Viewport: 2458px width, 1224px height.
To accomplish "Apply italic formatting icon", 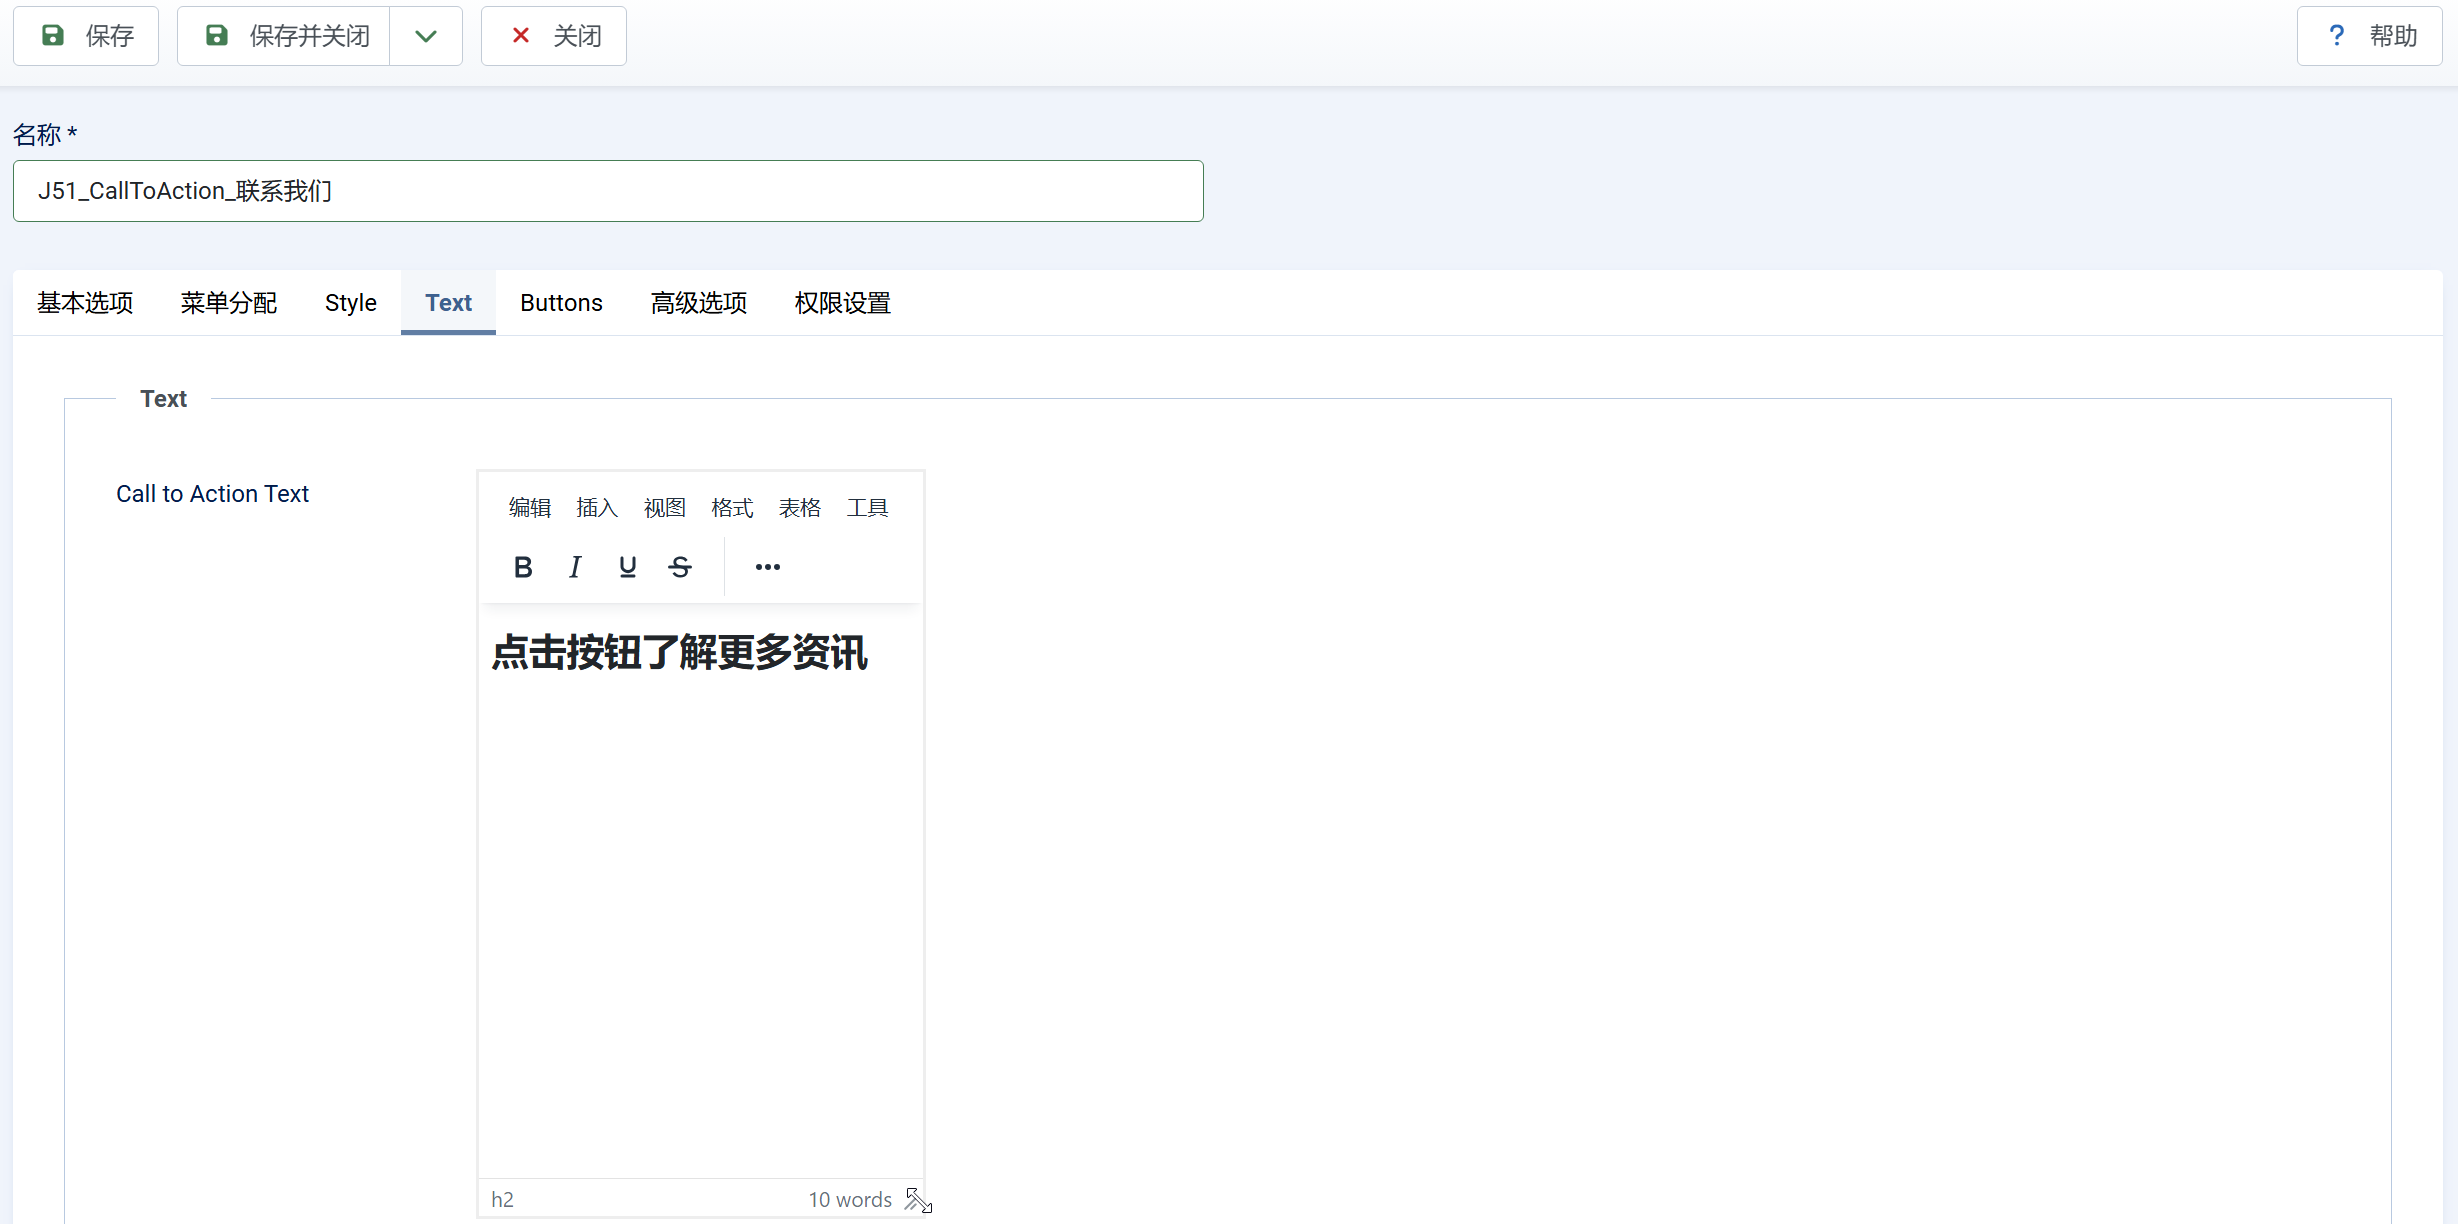I will click(x=575, y=567).
